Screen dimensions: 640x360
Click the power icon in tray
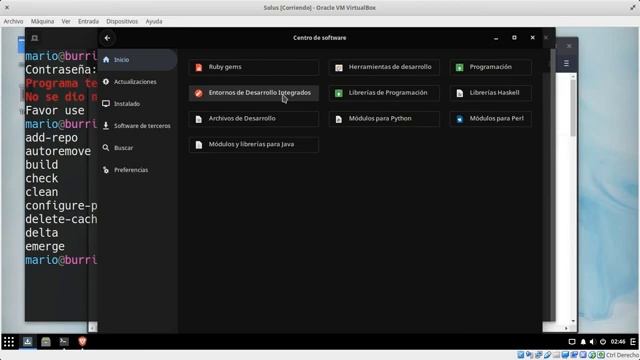603,342
